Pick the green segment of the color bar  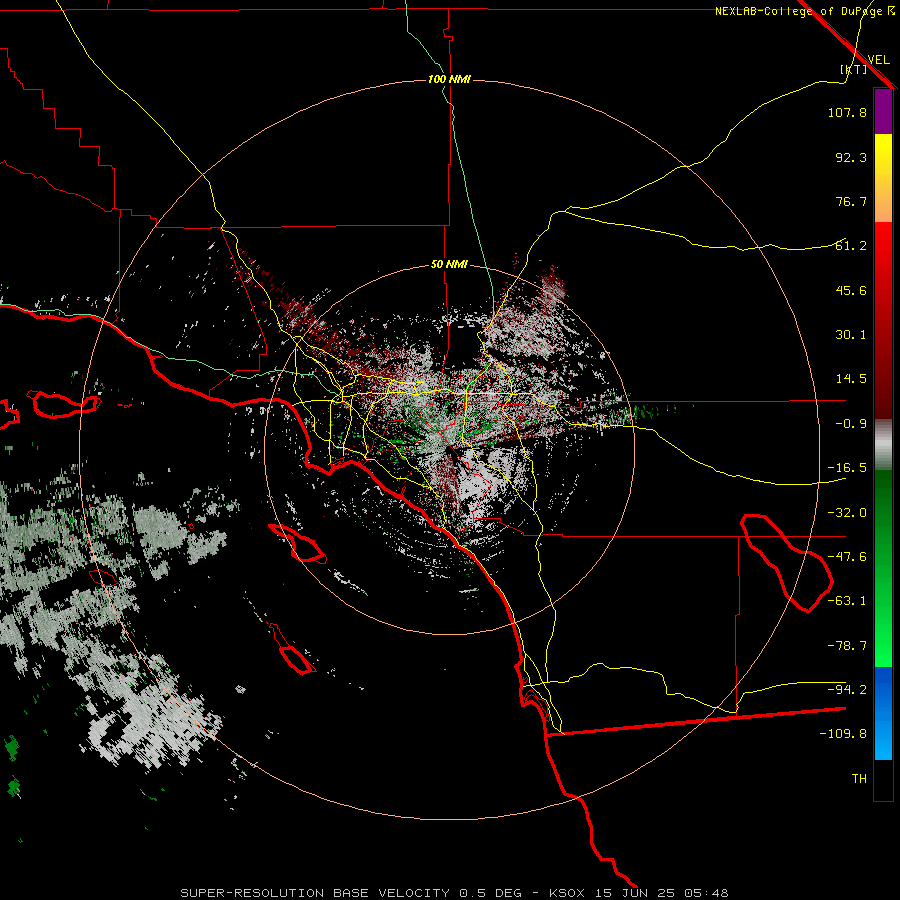(883, 568)
